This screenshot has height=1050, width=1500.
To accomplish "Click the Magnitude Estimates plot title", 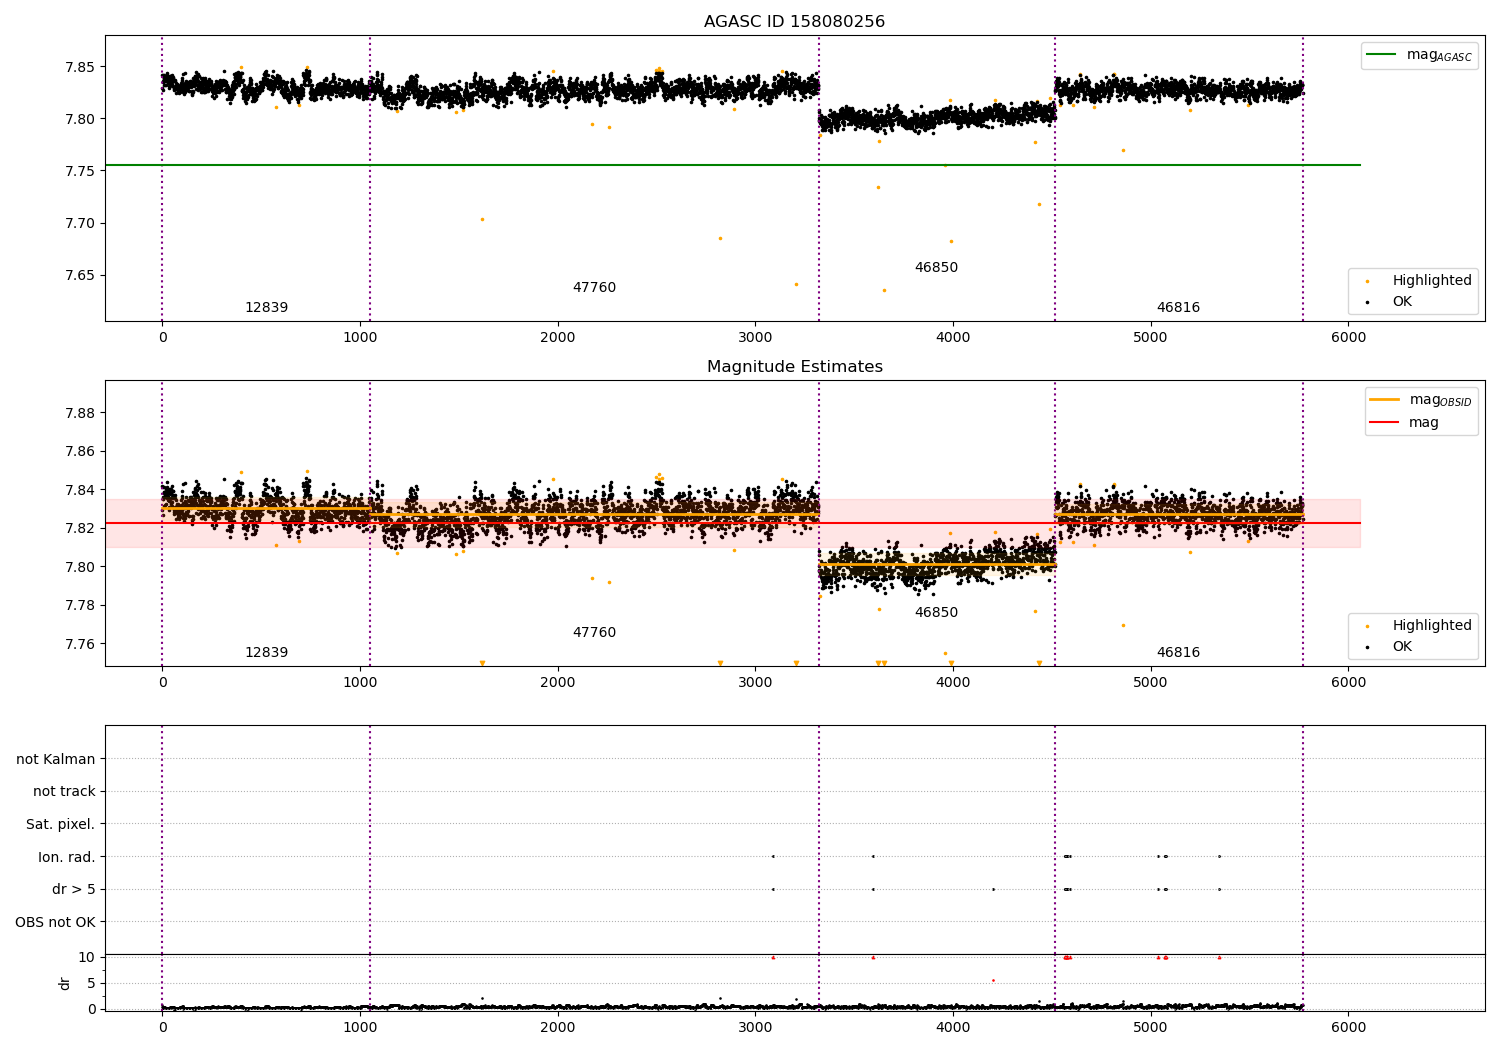I will coord(794,367).
